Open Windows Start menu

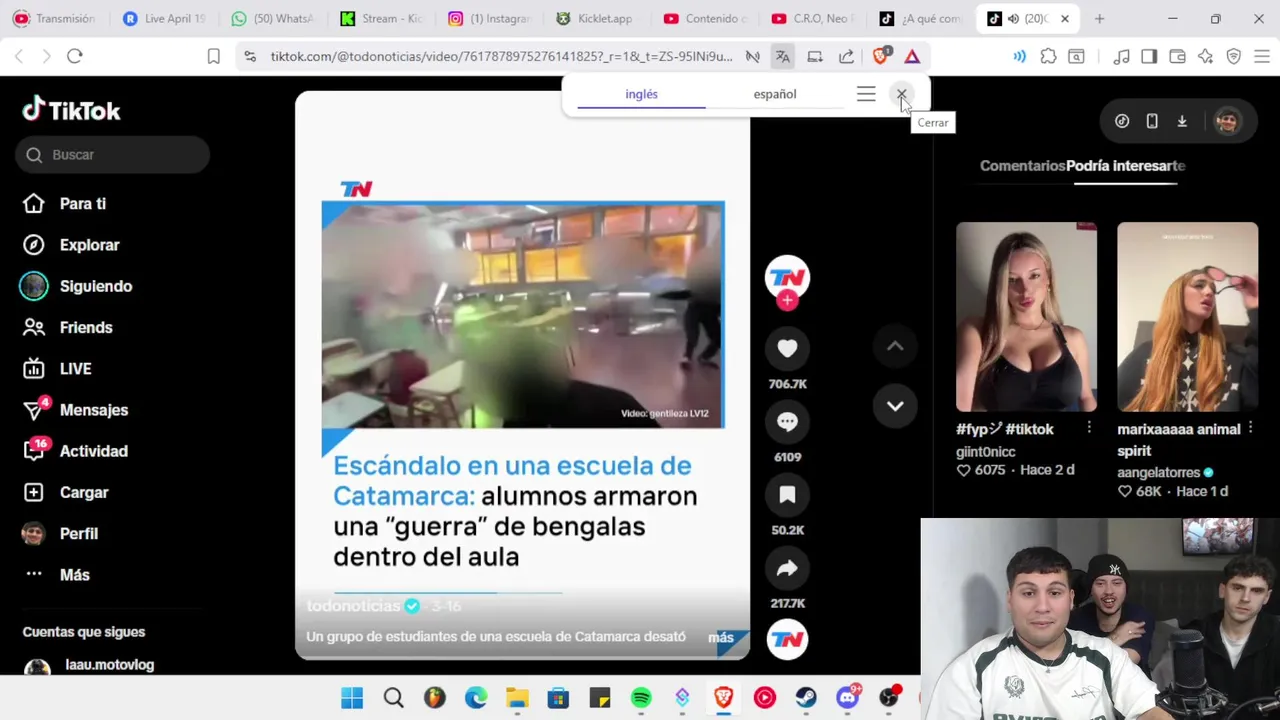(352, 698)
